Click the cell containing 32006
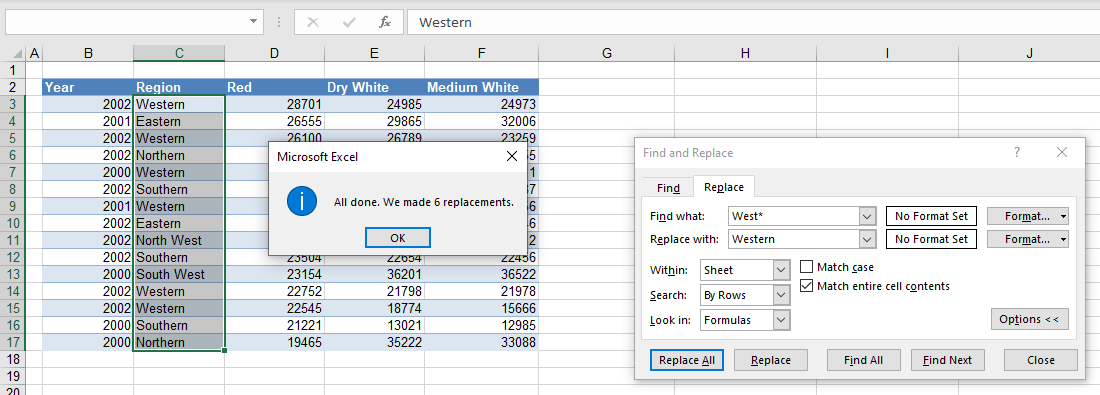Image resolution: width=1100 pixels, height=395 pixels. (481, 121)
